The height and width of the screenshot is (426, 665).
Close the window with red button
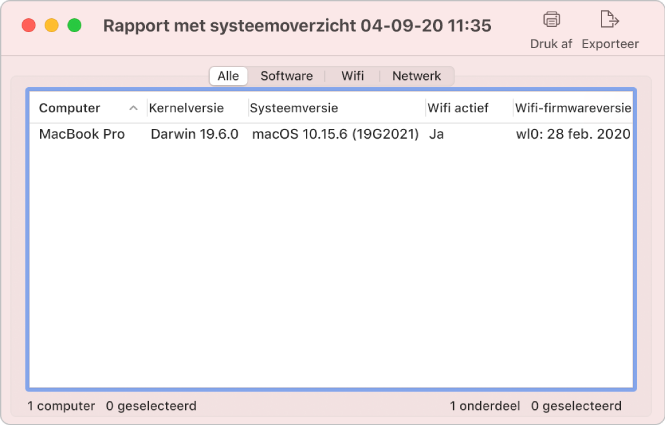point(28,25)
